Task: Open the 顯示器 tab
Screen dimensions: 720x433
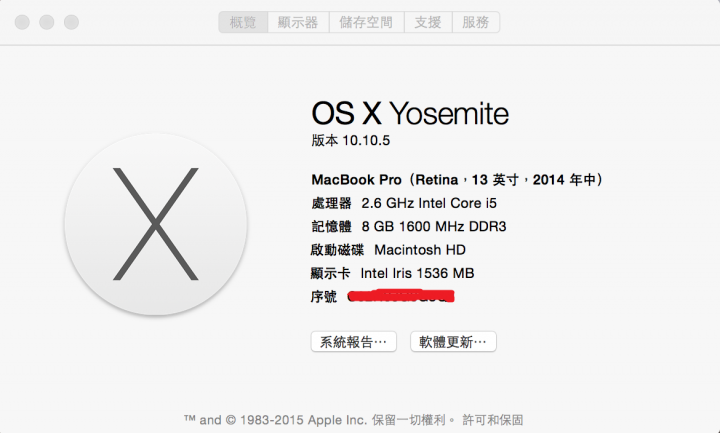Action: coord(298,22)
